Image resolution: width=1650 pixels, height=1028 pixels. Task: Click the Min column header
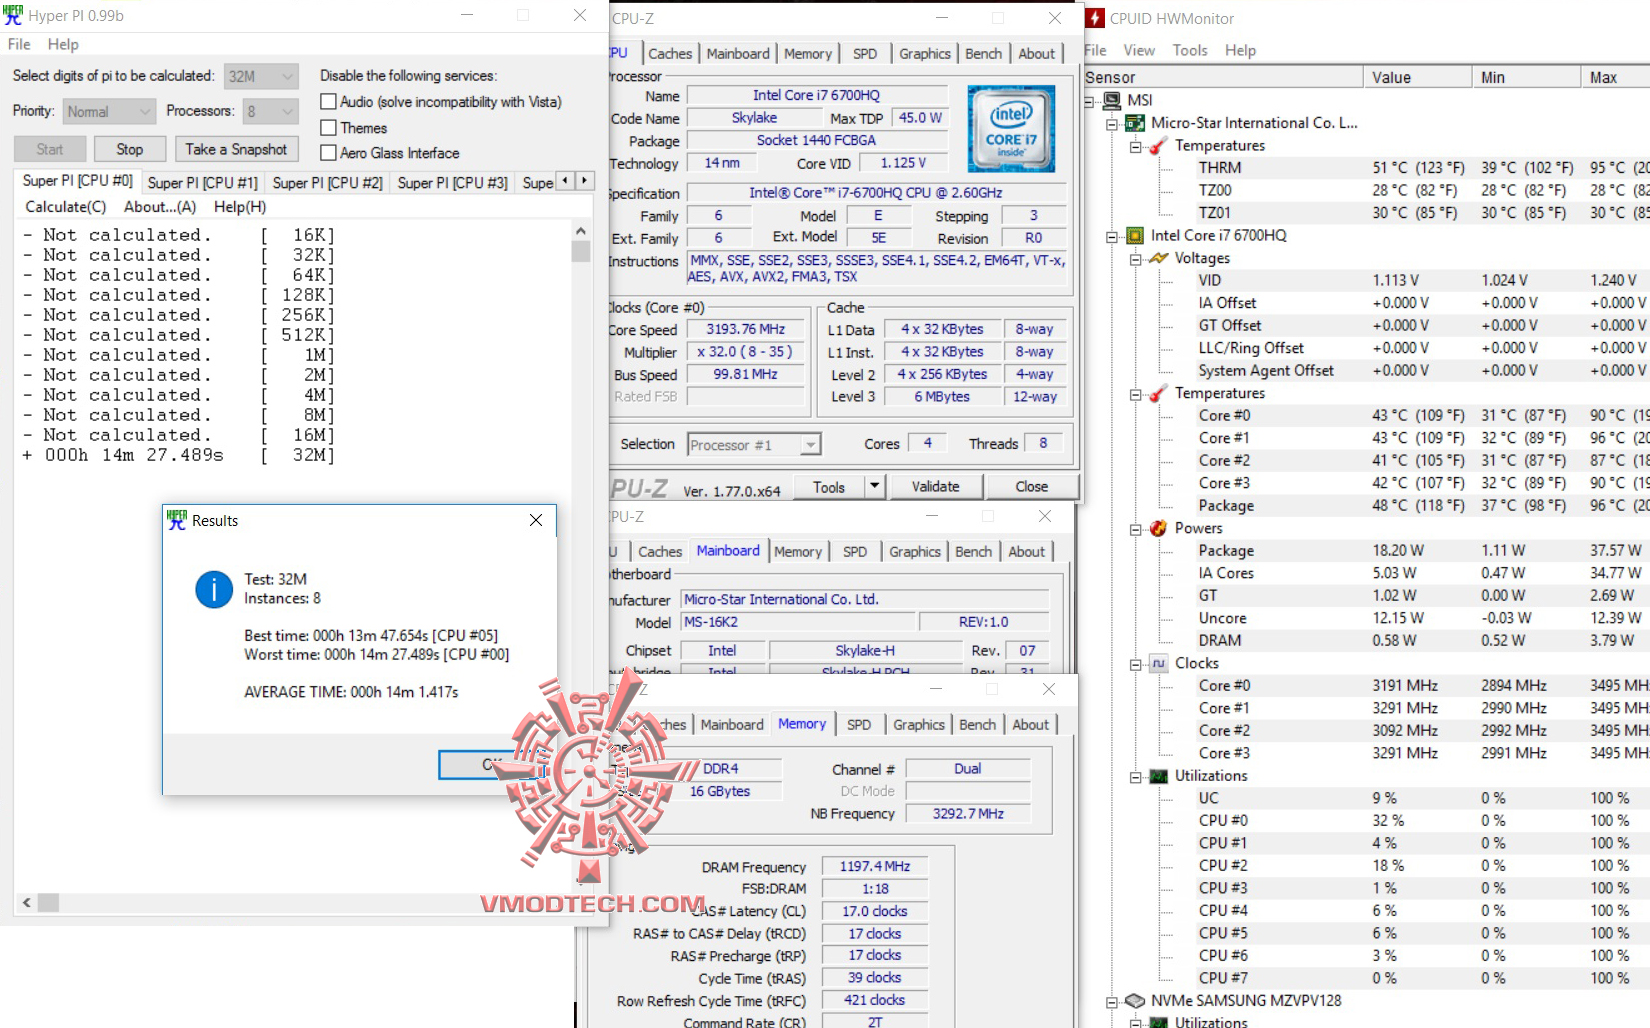[x=1526, y=77]
